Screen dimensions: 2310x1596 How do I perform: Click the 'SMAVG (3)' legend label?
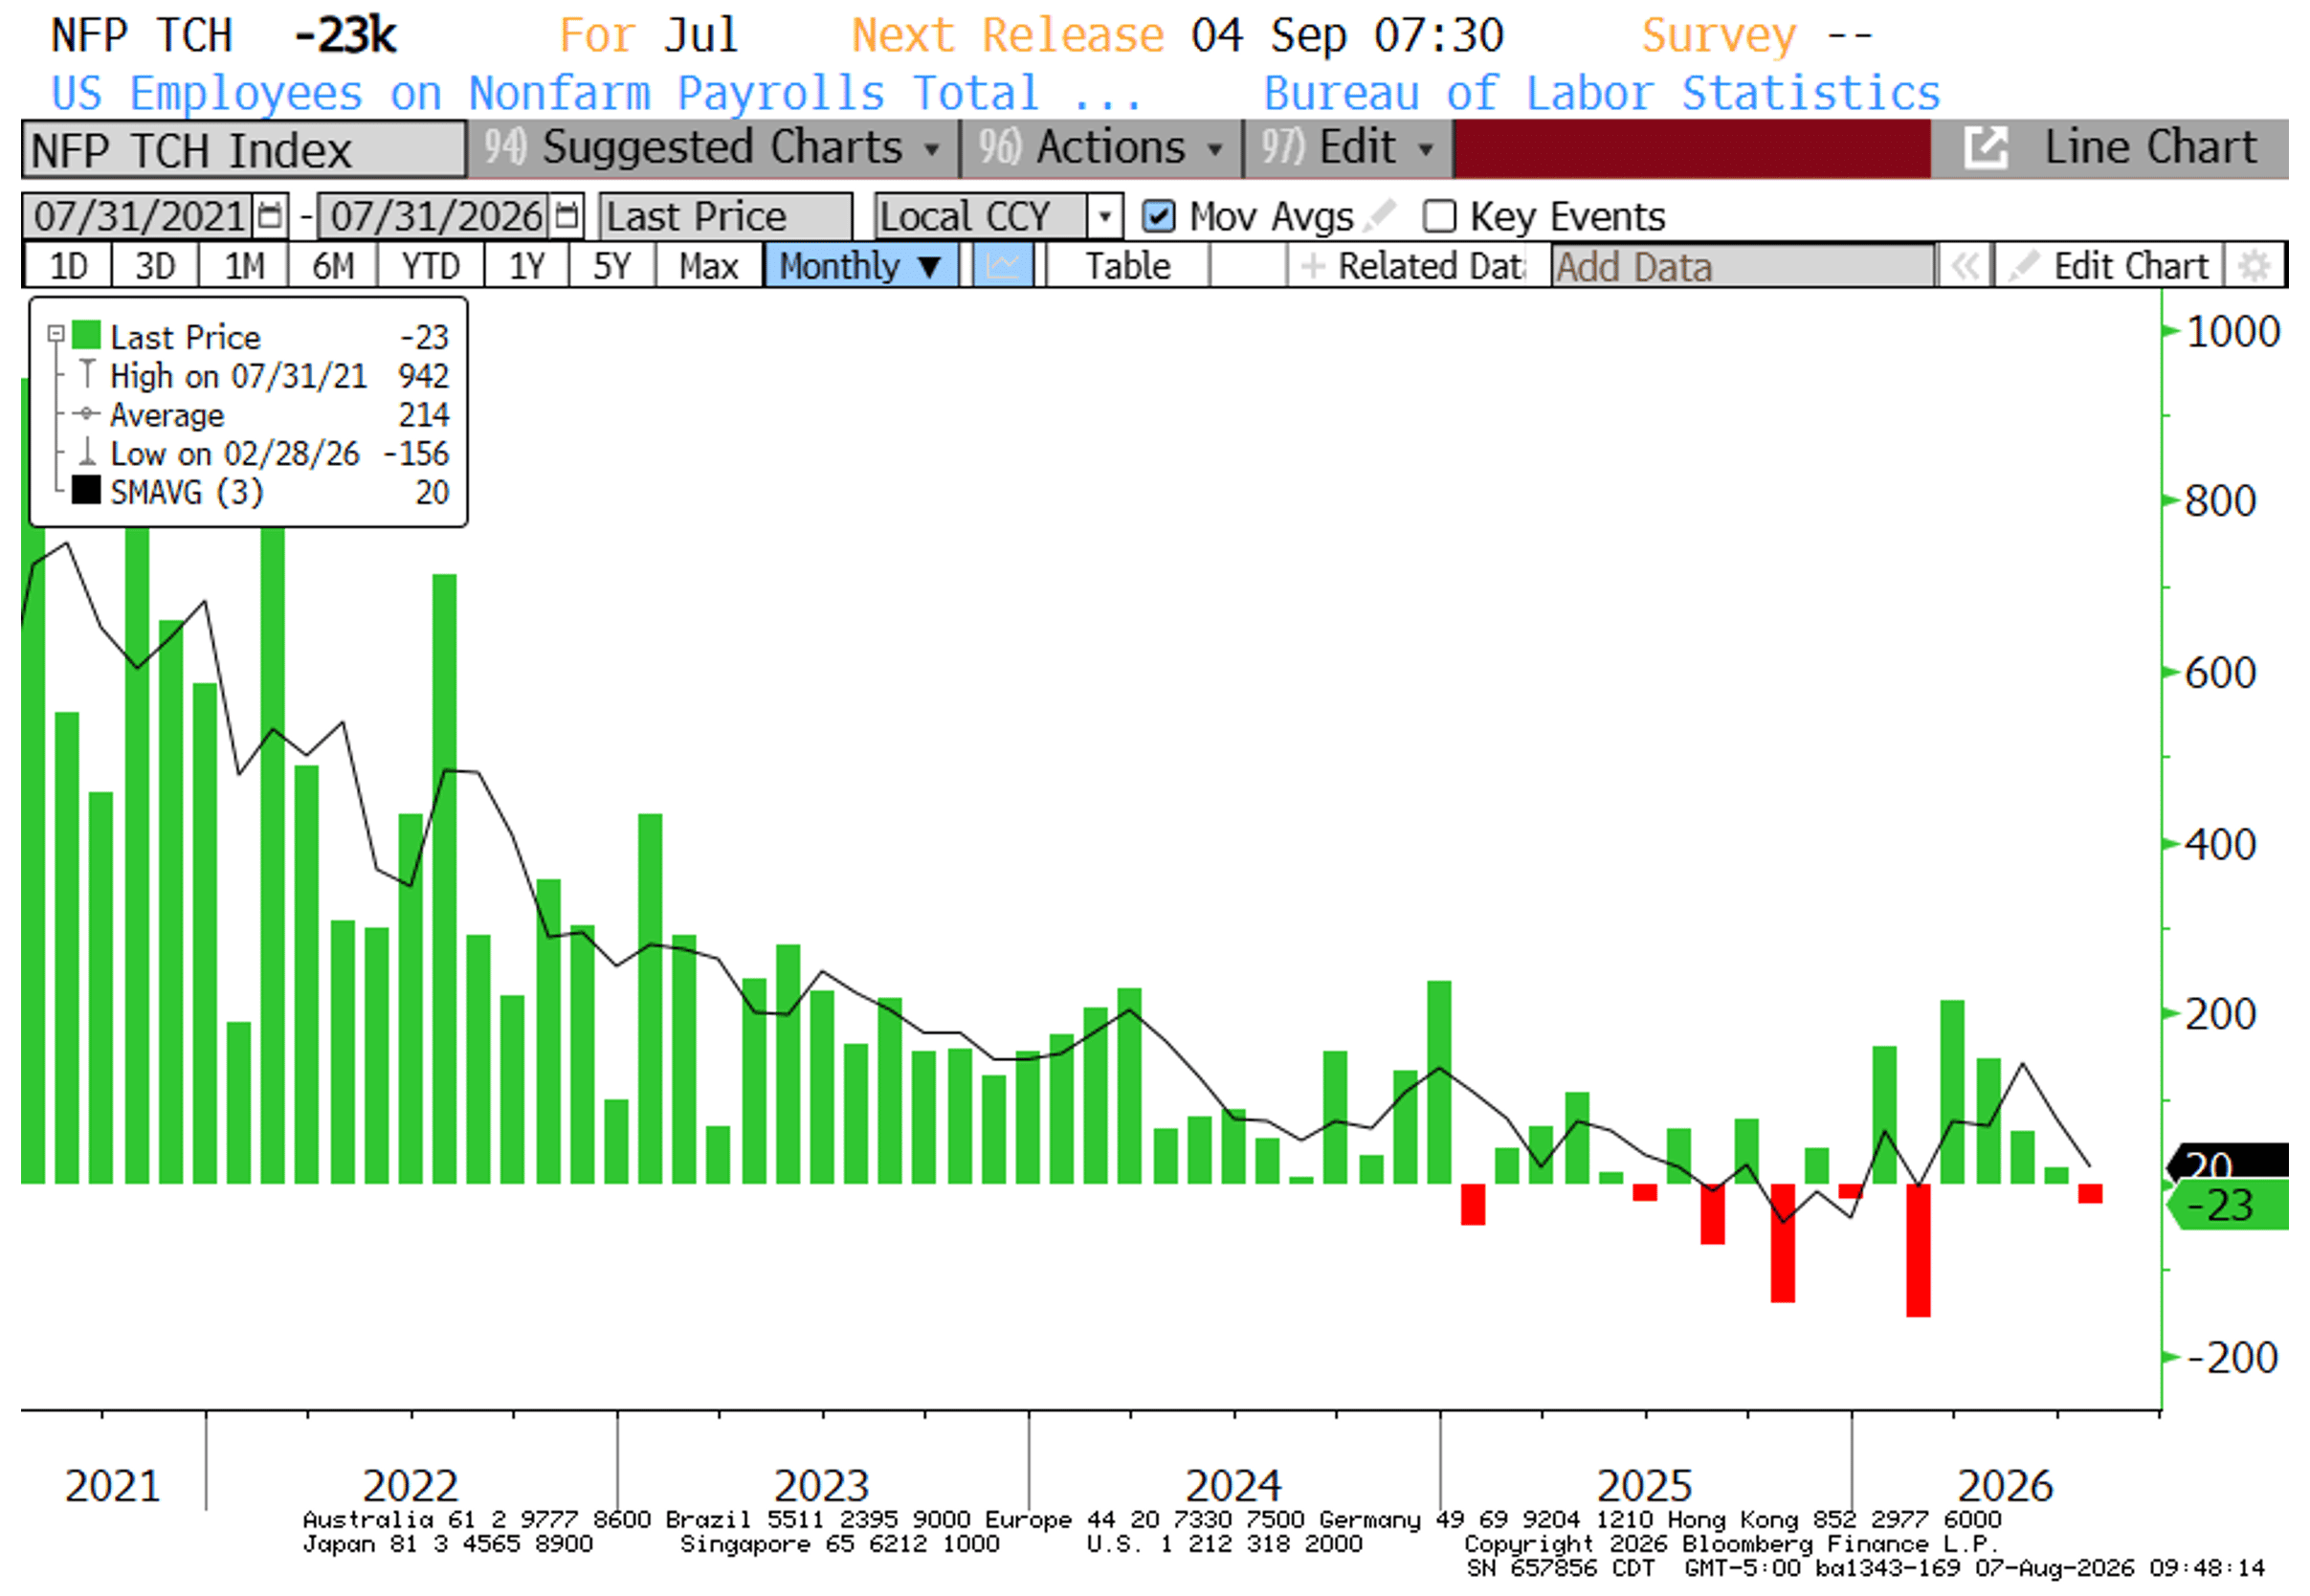pos(187,492)
